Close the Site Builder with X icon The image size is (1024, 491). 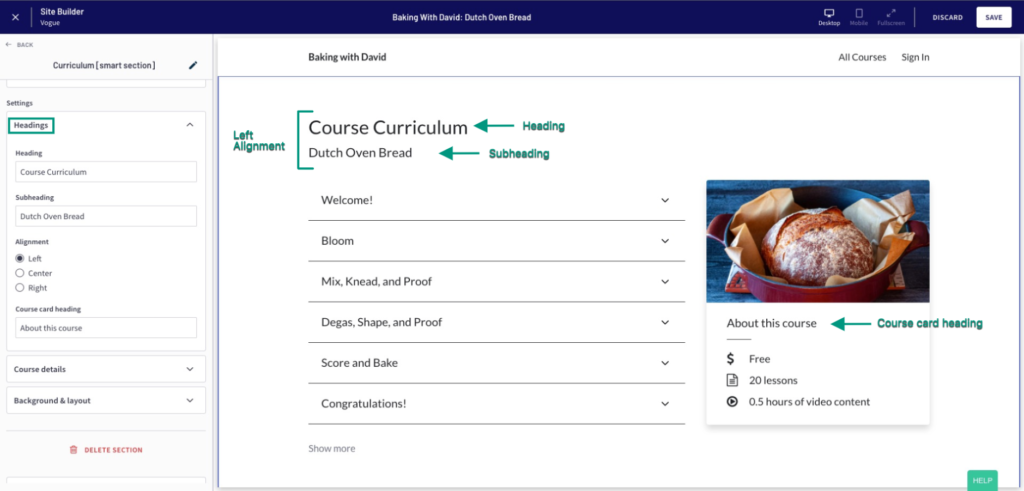tap(15, 17)
